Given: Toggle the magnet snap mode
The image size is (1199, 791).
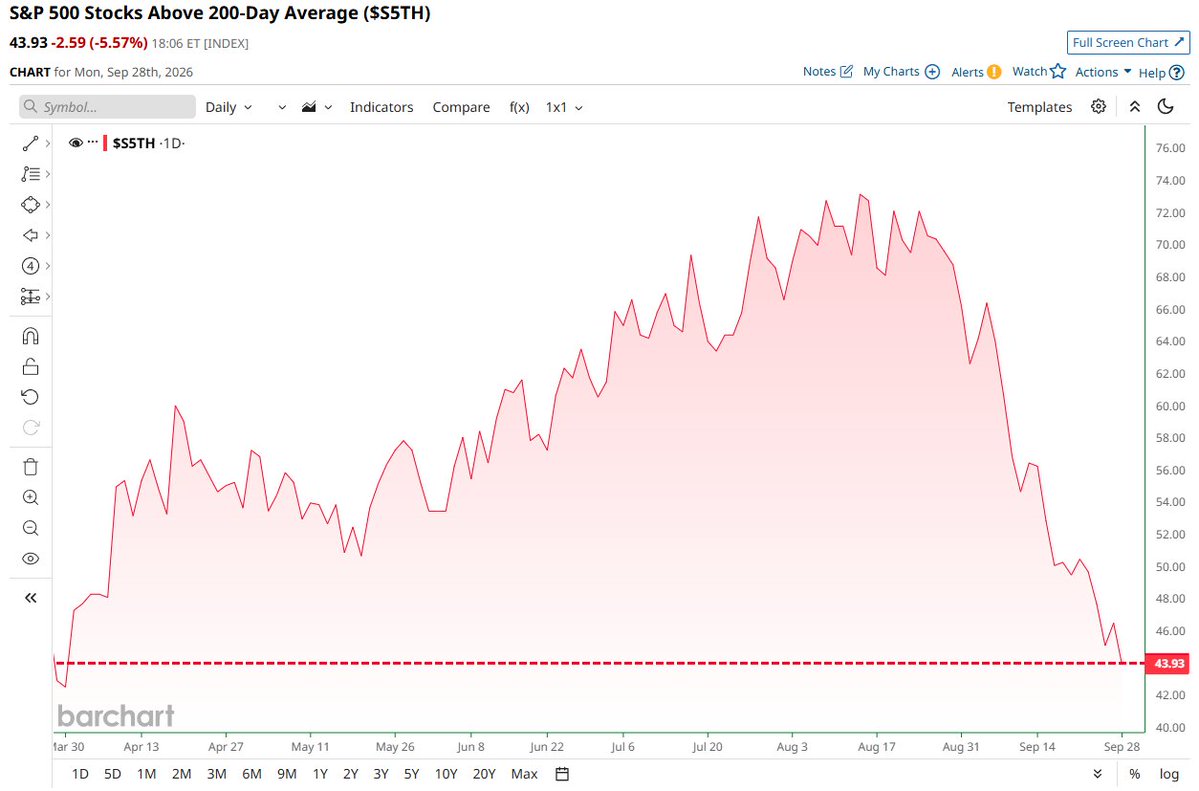Looking at the screenshot, I should pos(30,336).
